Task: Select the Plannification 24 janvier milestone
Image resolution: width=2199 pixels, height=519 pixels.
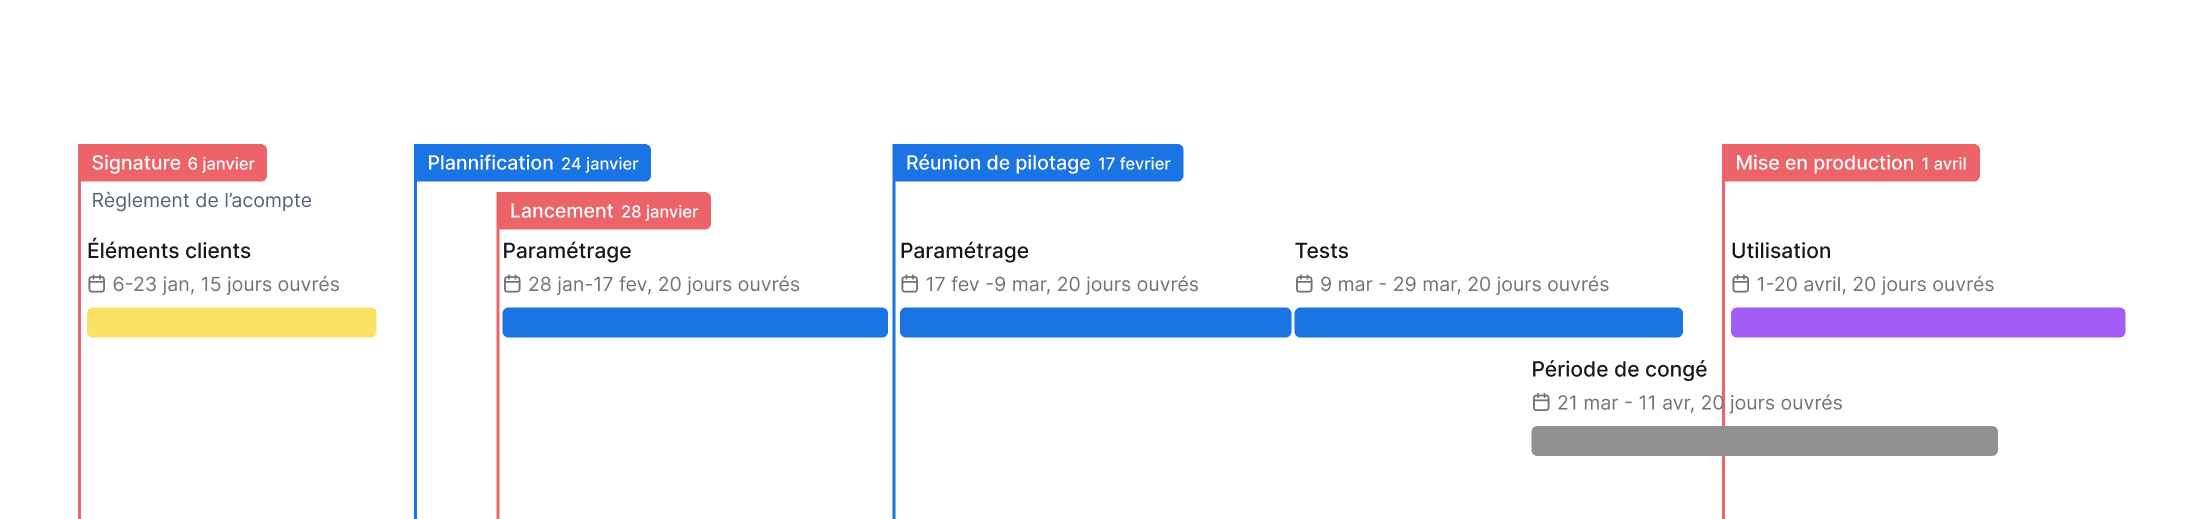Action: pyautogui.click(x=533, y=163)
